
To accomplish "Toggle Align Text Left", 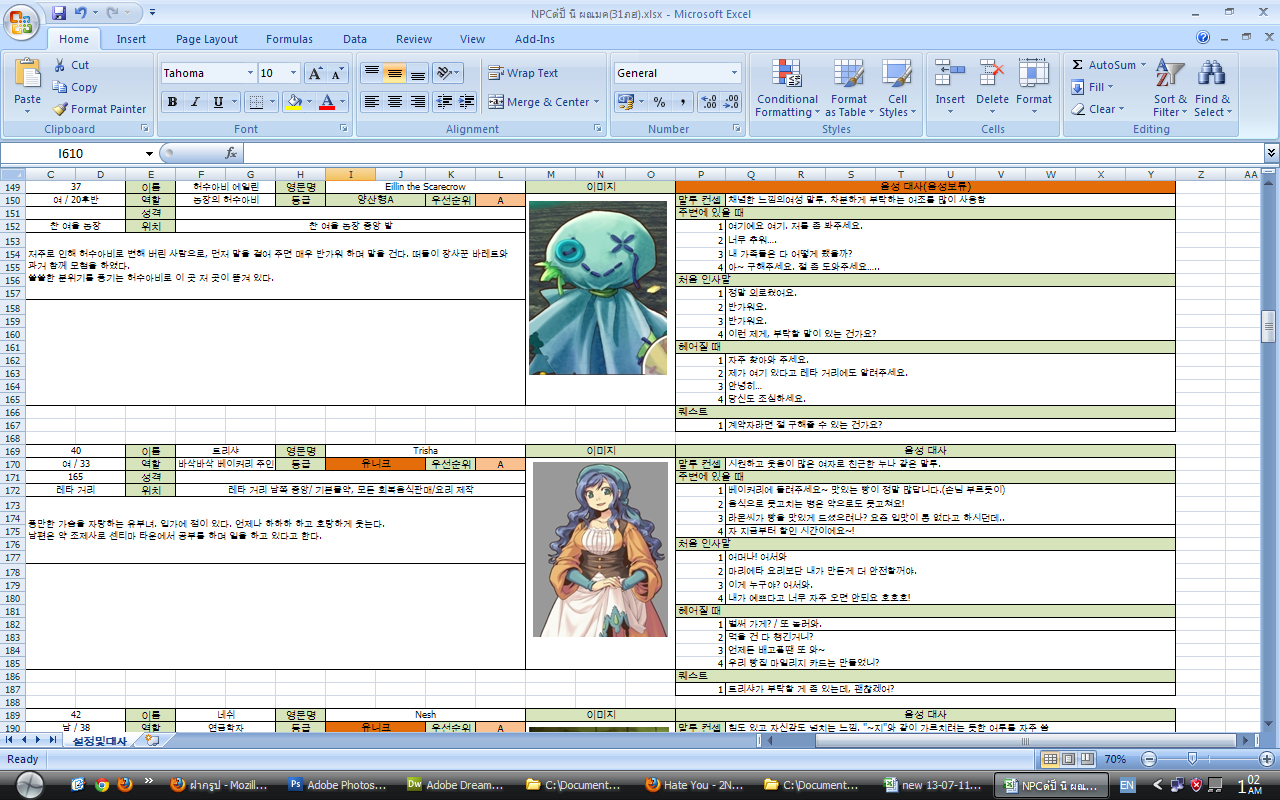I will 372,102.
